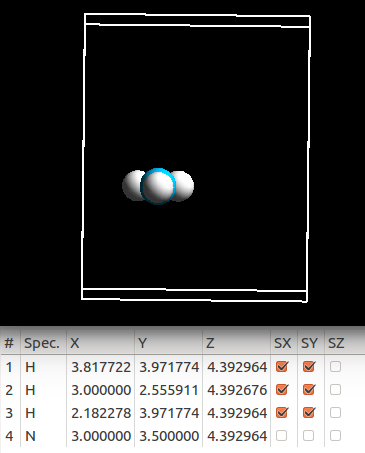Select X value 3.817722 of atom 1
365x453 pixels.
point(101,367)
